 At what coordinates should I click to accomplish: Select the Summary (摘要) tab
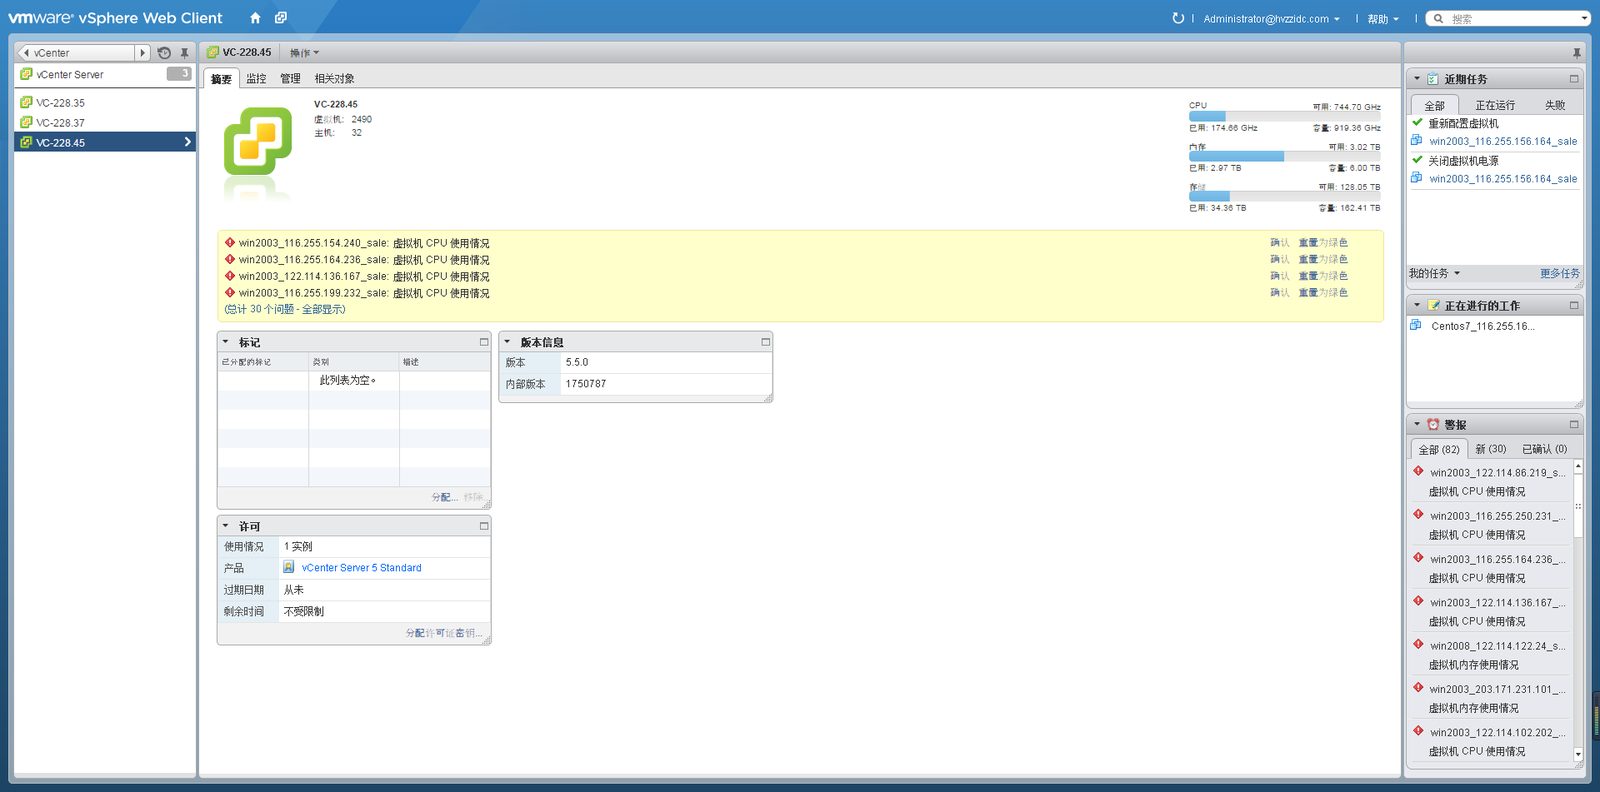tap(221, 79)
